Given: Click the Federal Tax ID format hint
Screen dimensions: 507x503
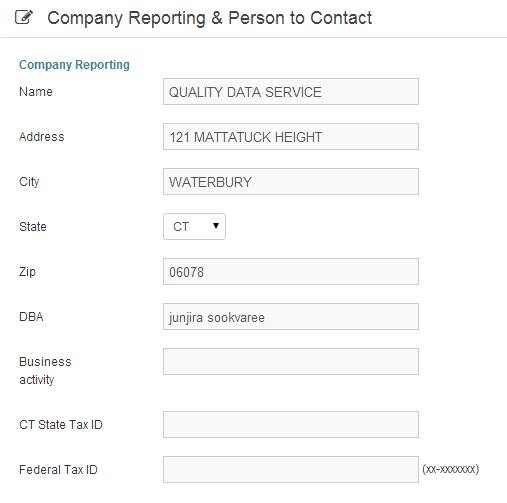Looking at the screenshot, I should coord(451,469).
